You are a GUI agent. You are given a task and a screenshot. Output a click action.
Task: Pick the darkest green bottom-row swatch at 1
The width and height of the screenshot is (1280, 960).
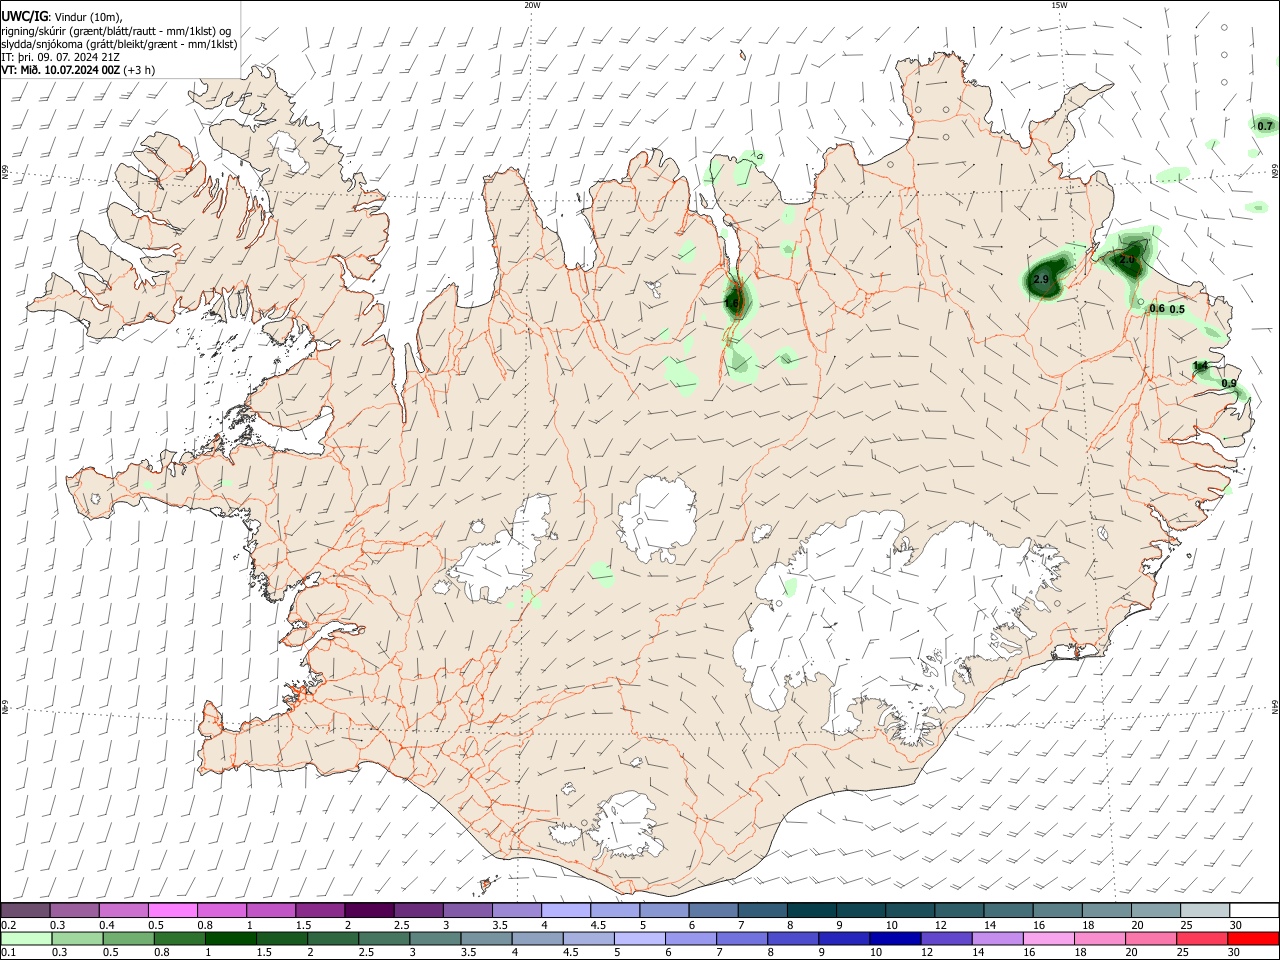pyautogui.click(x=230, y=939)
